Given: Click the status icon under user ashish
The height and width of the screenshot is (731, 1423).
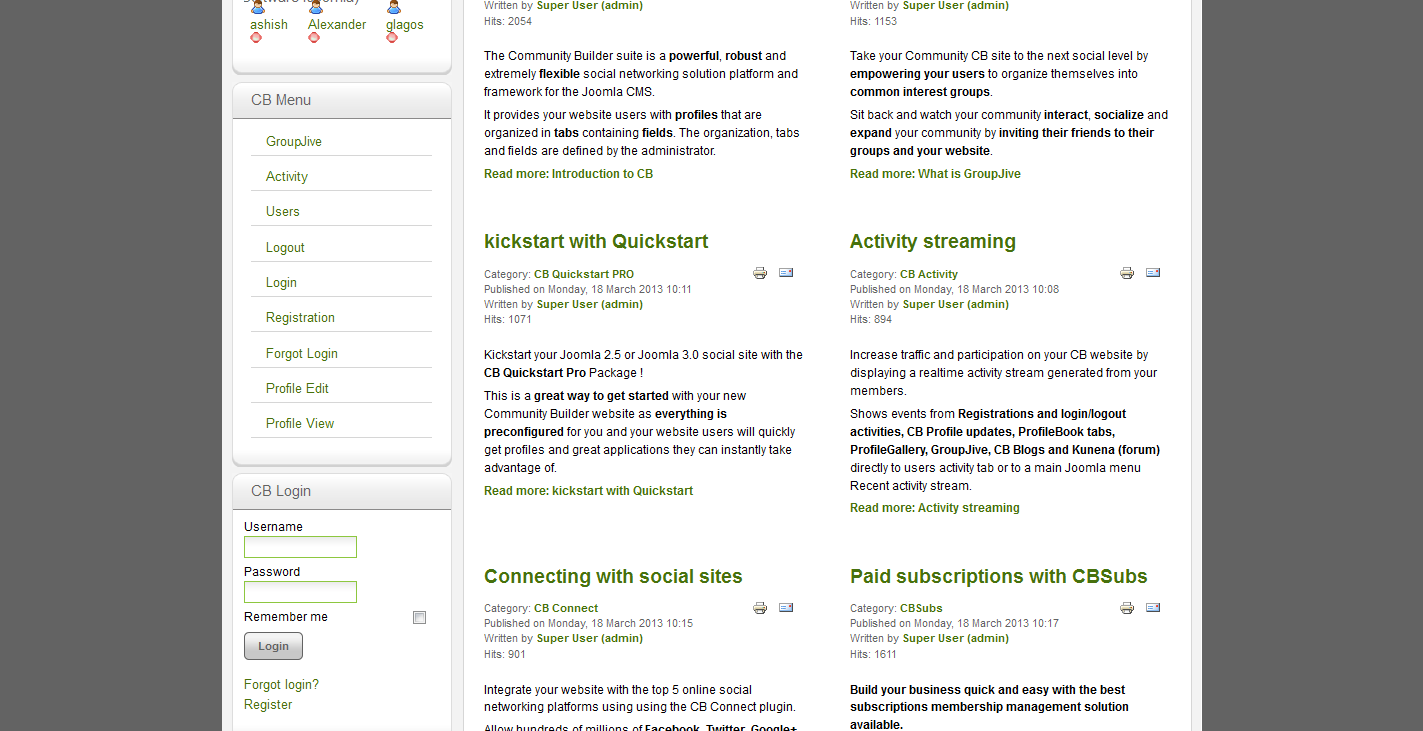Looking at the screenshot, I should (256, 38).
